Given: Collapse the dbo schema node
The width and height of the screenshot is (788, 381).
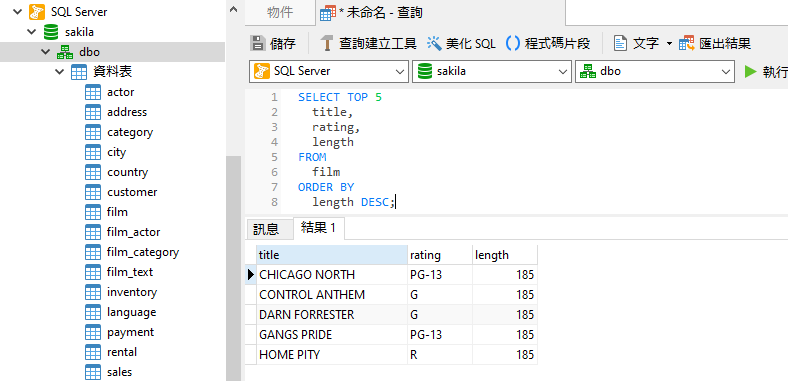Looking at the screenshot, I should [x=47, y=52].
